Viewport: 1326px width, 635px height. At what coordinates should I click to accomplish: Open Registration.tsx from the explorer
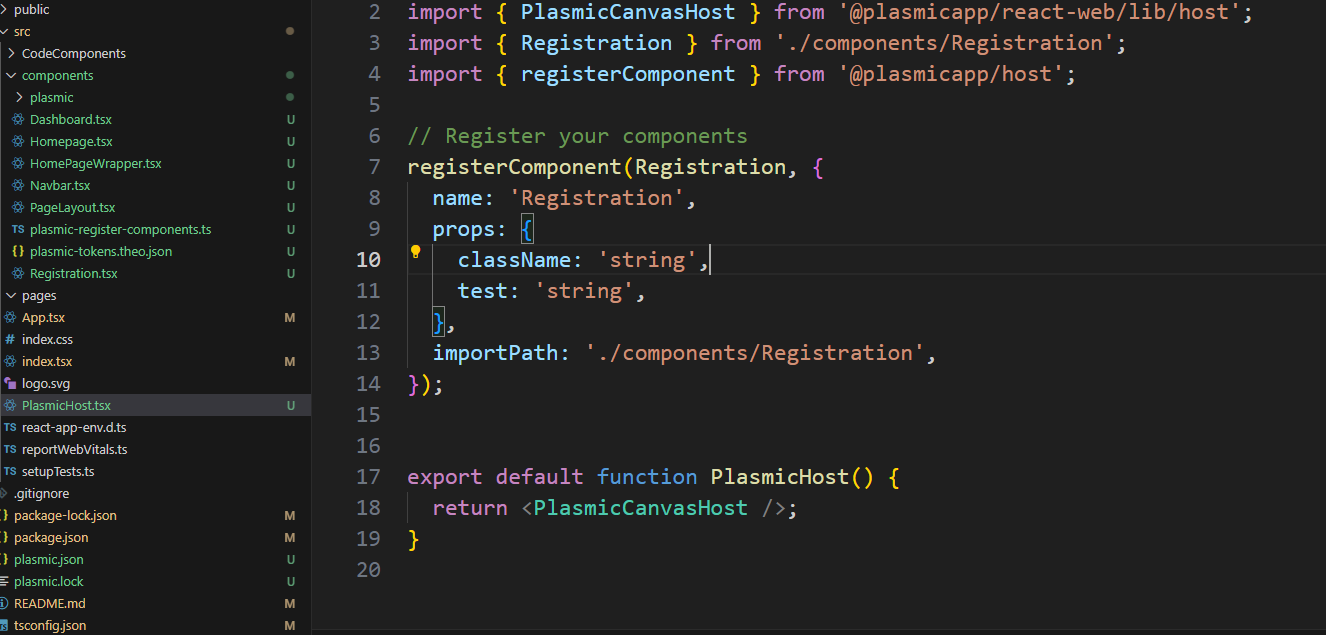[x=73, y=274]
